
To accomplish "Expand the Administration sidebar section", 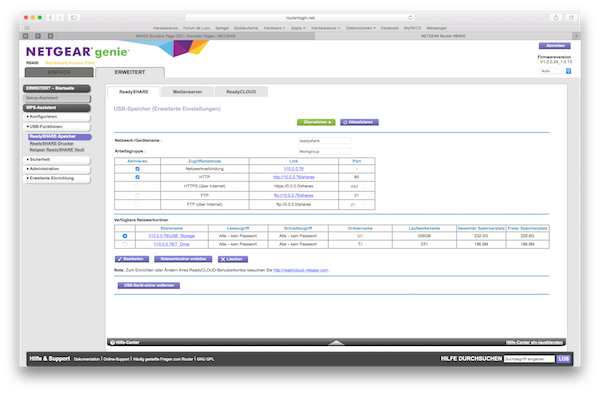I will 57,169.
